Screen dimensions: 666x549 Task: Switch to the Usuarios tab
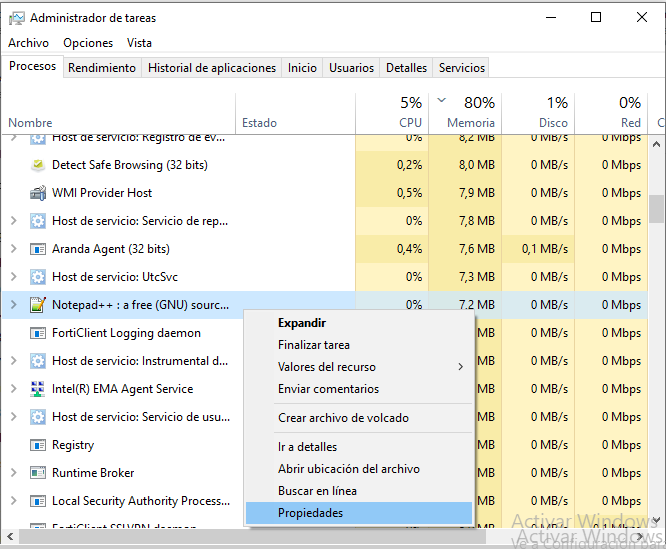point(351,68)
